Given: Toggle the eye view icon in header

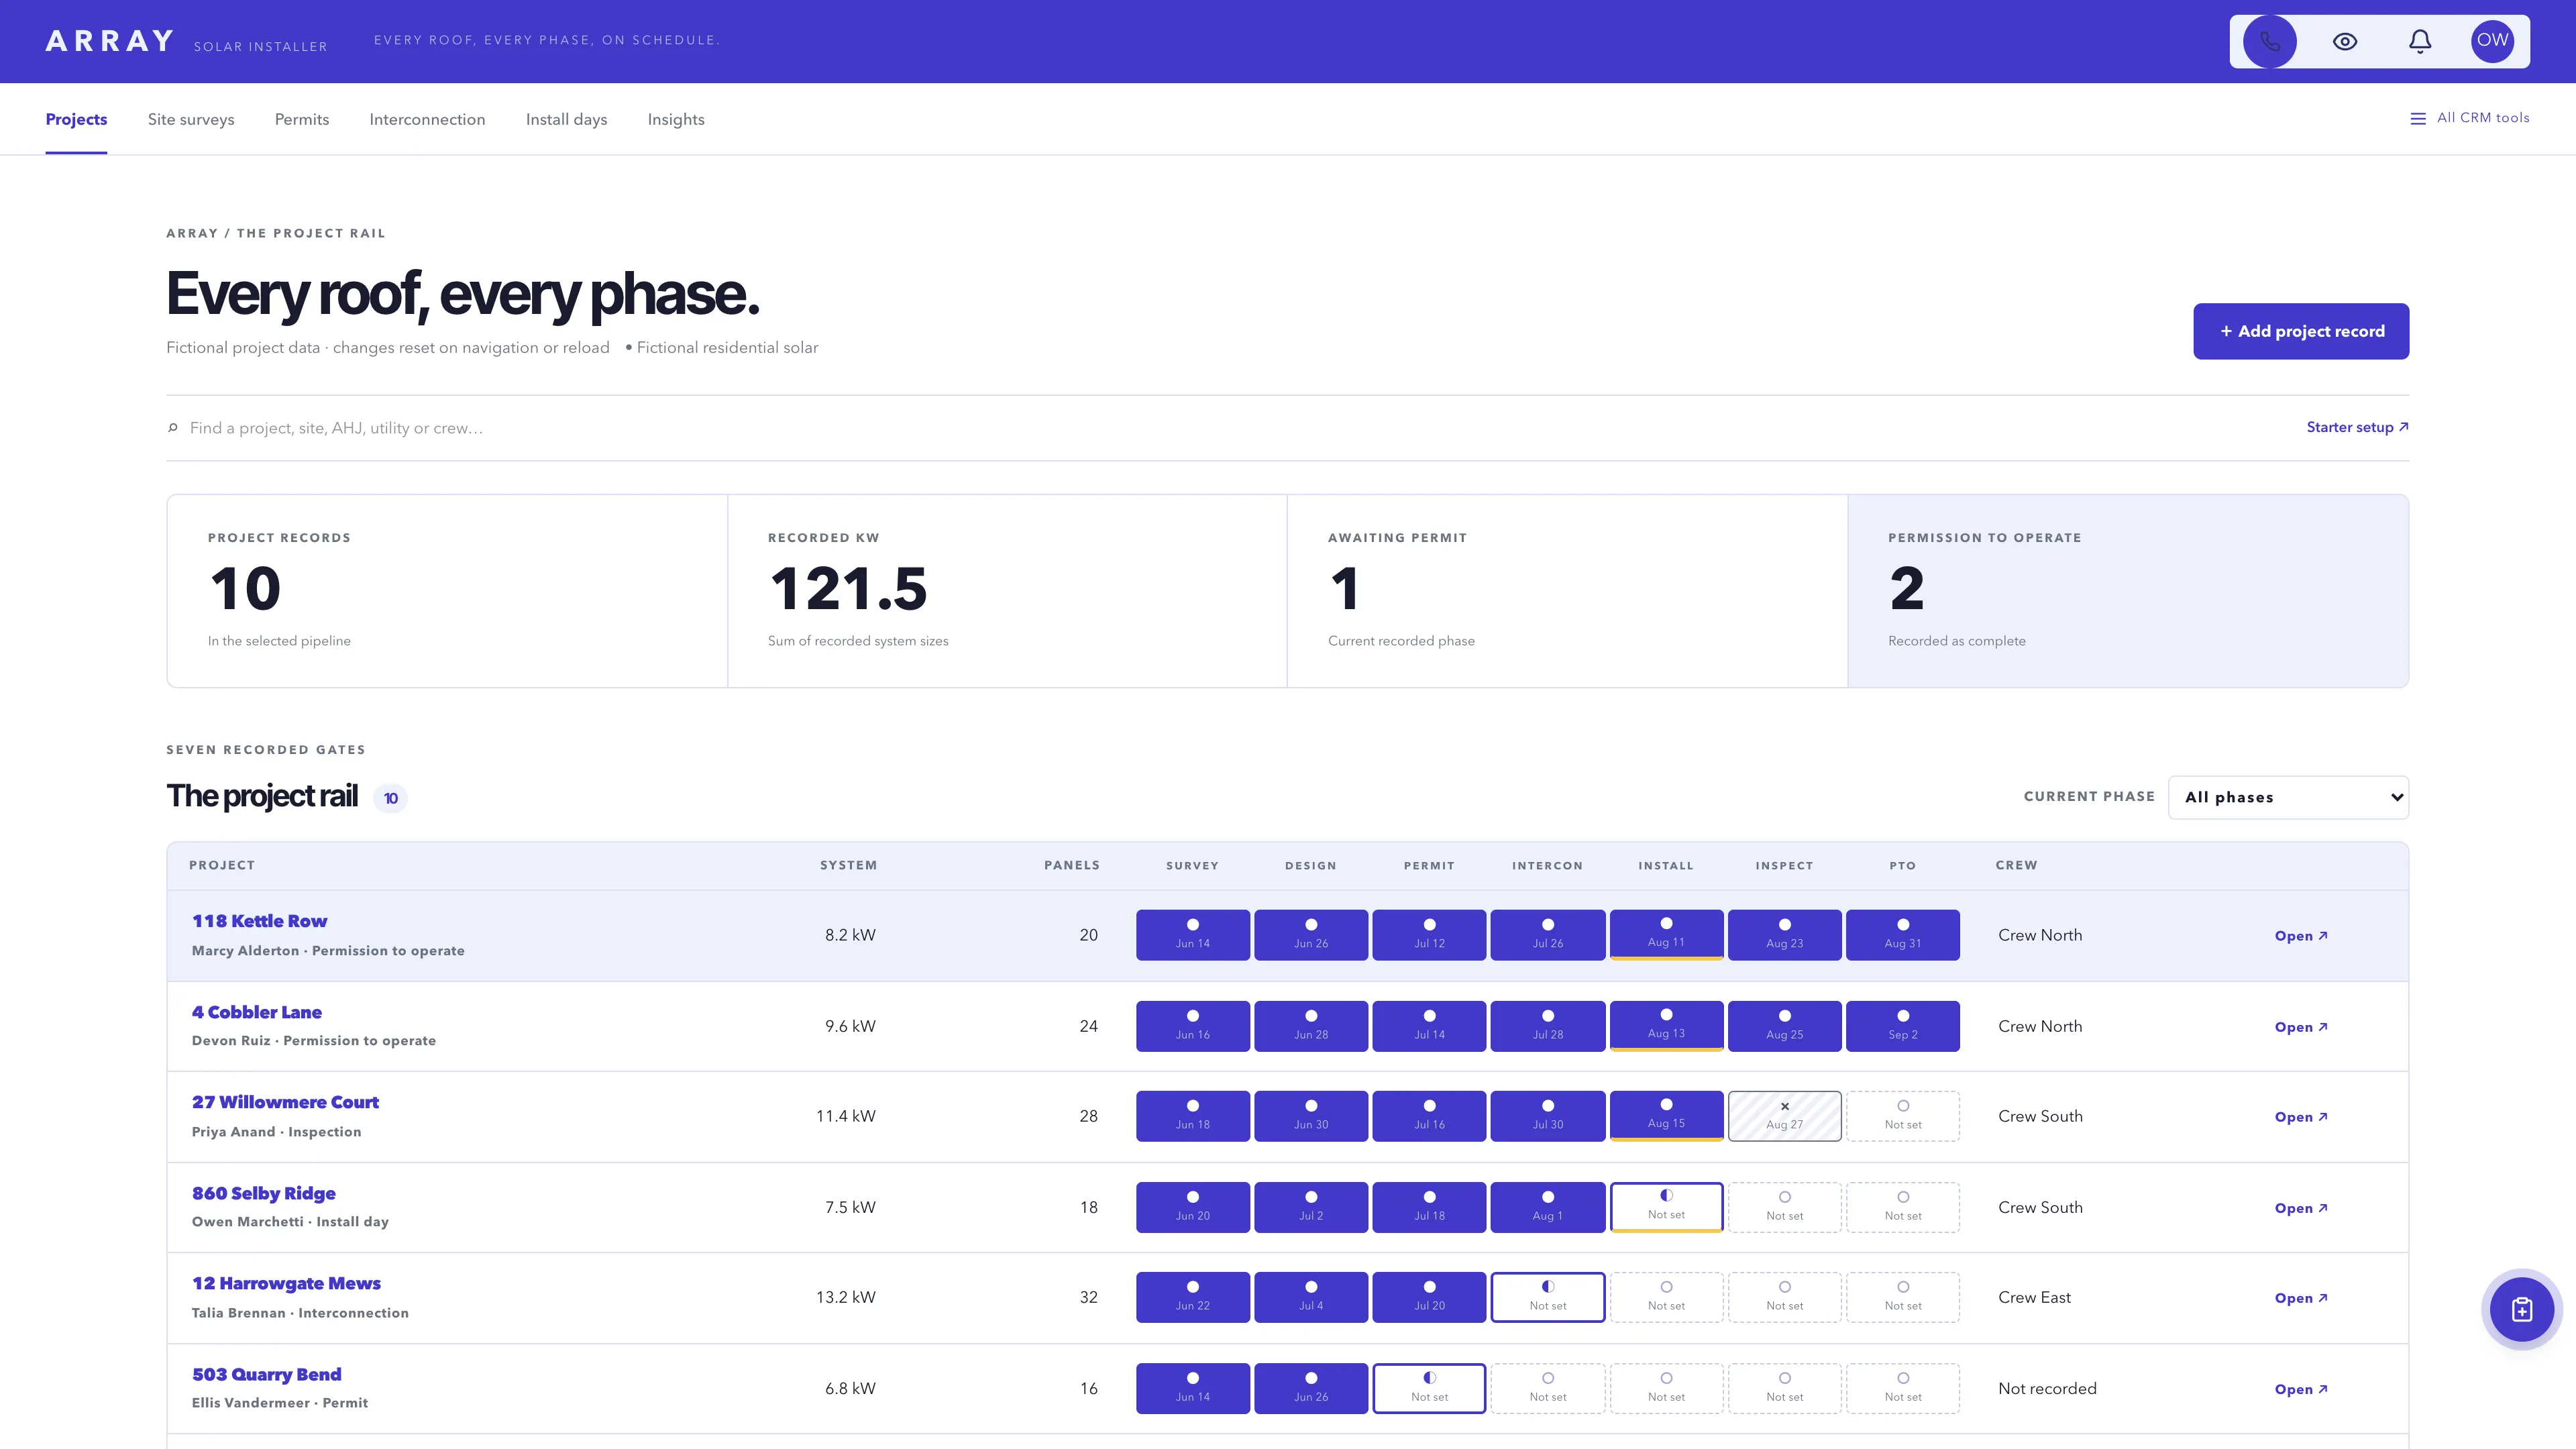Looking at the screenshot, I should point(2345,41).
